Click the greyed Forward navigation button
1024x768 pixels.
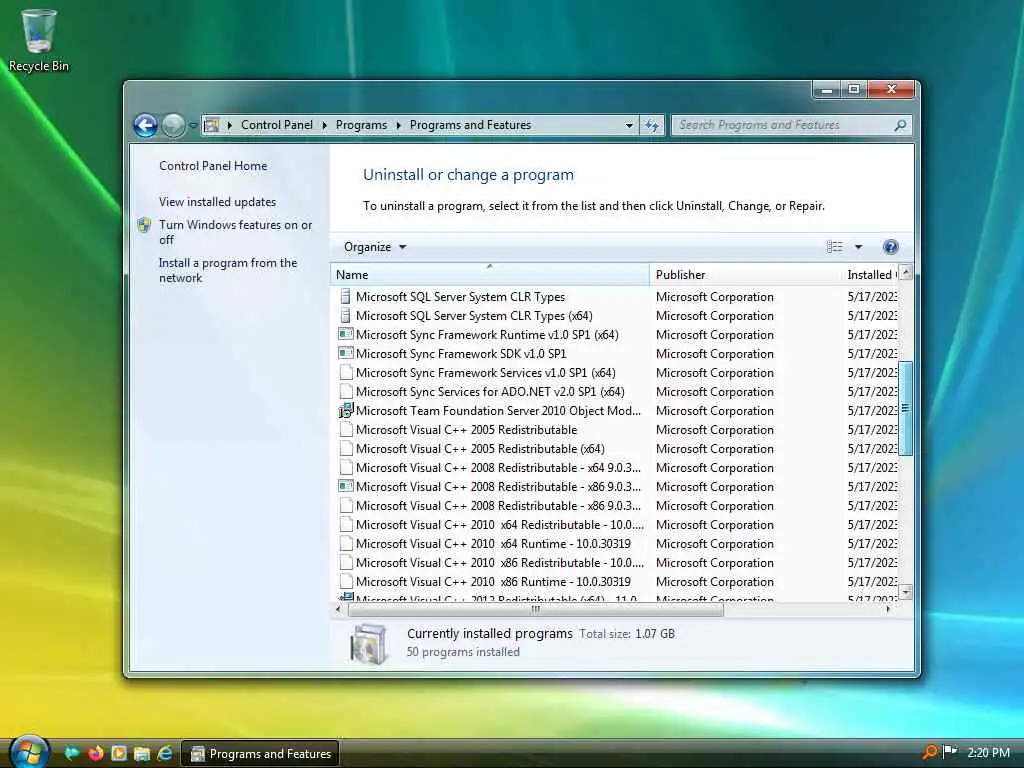click(173, 125)
